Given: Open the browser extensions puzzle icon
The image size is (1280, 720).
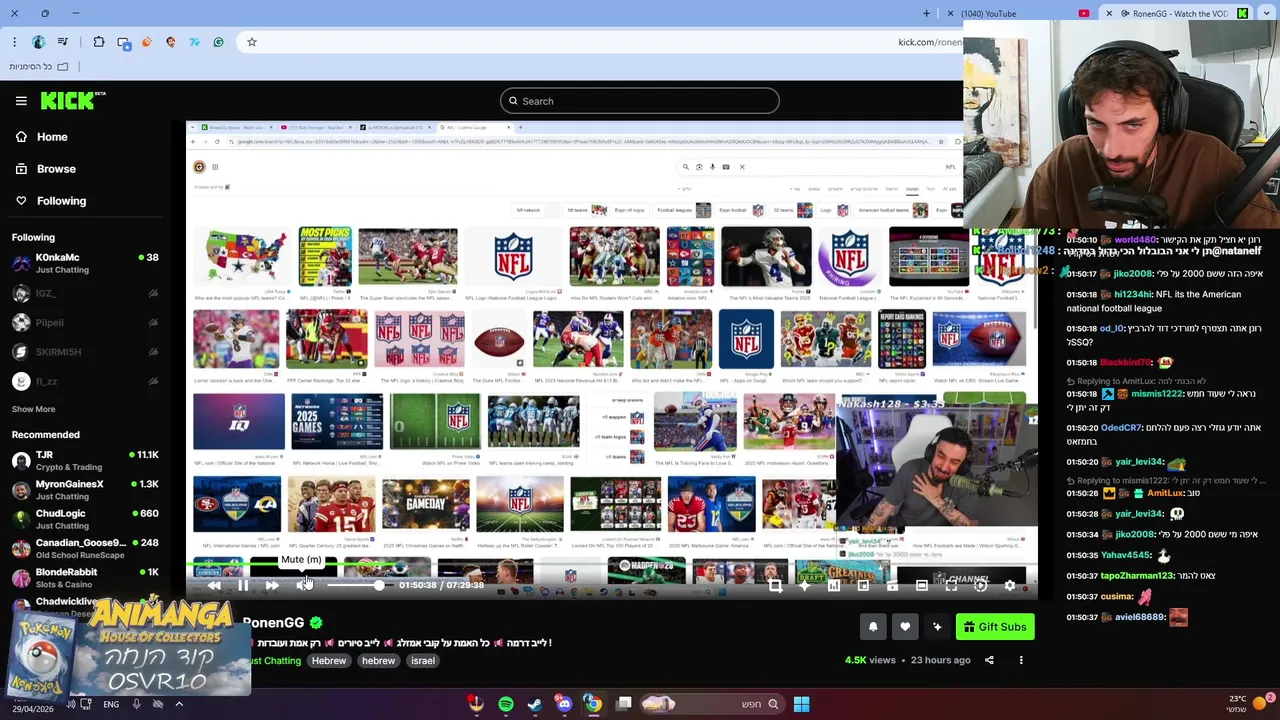Looking at the screenshot, I should point(99,42).
